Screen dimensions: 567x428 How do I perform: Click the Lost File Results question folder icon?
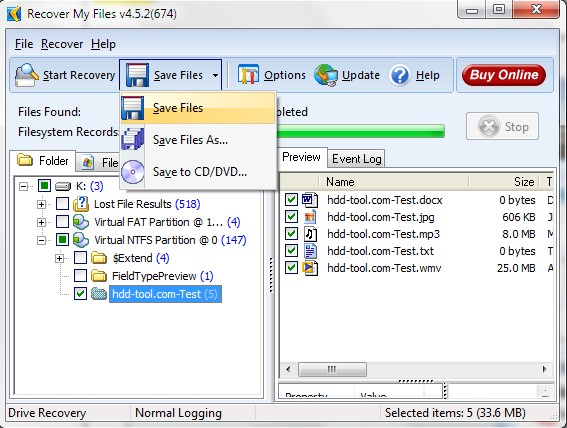(x=81, y=204)
